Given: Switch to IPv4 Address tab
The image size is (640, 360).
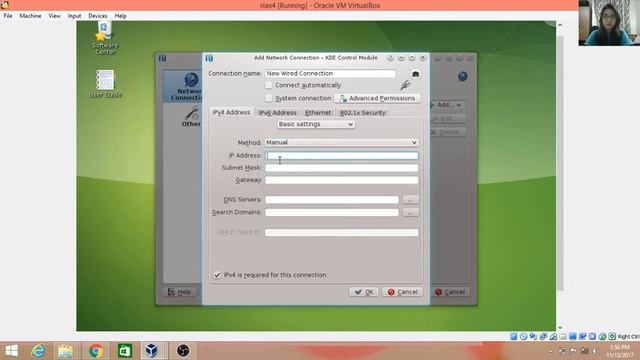Looking at the screenshot, I should tap(231, 112).
